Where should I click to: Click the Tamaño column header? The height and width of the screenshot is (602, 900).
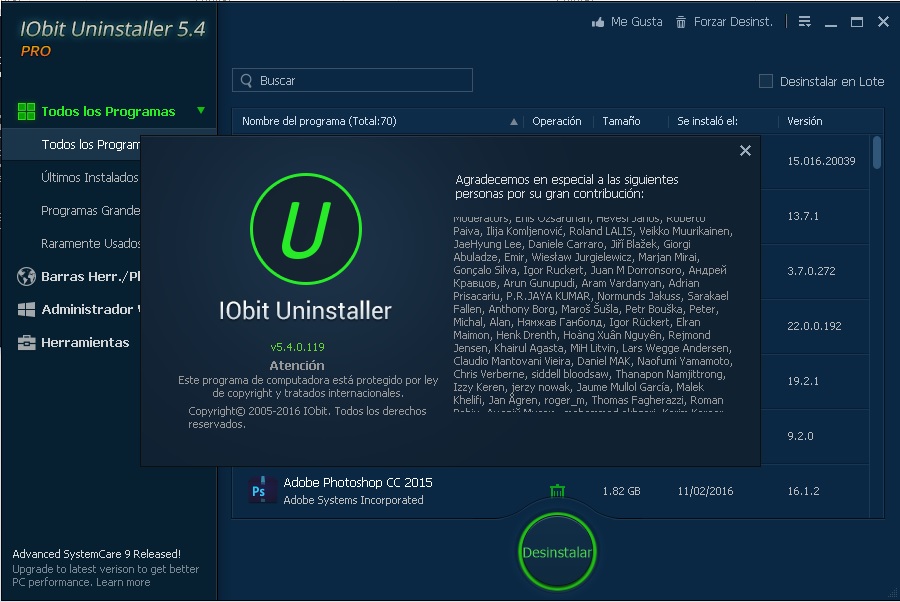coord(621,121)
